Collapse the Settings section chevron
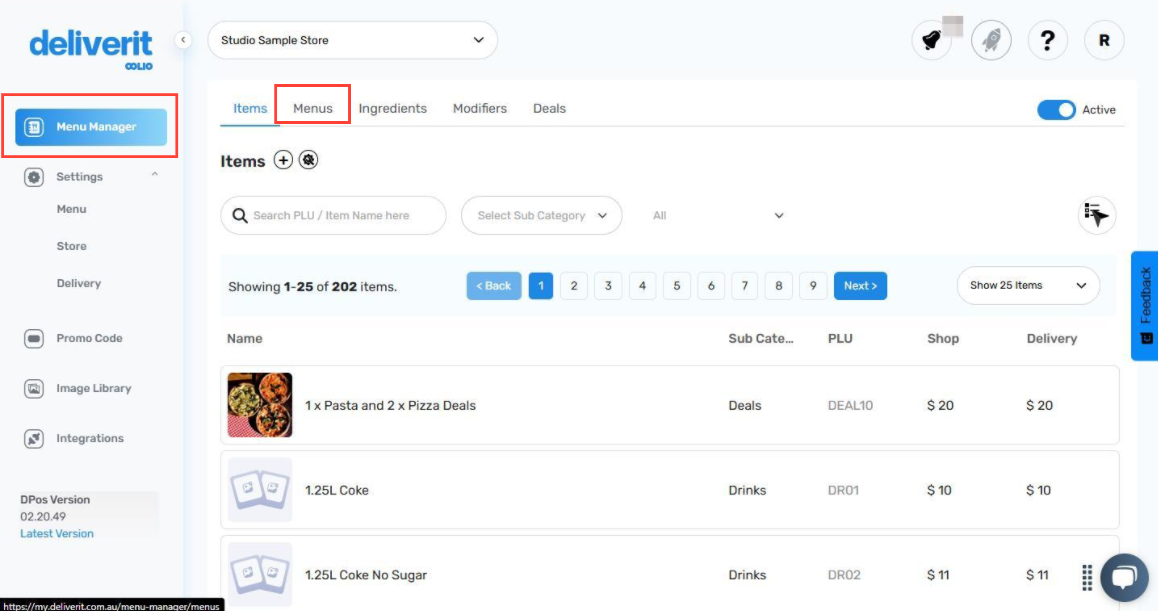The image size is (1158, 611). [x=155, y=172]
